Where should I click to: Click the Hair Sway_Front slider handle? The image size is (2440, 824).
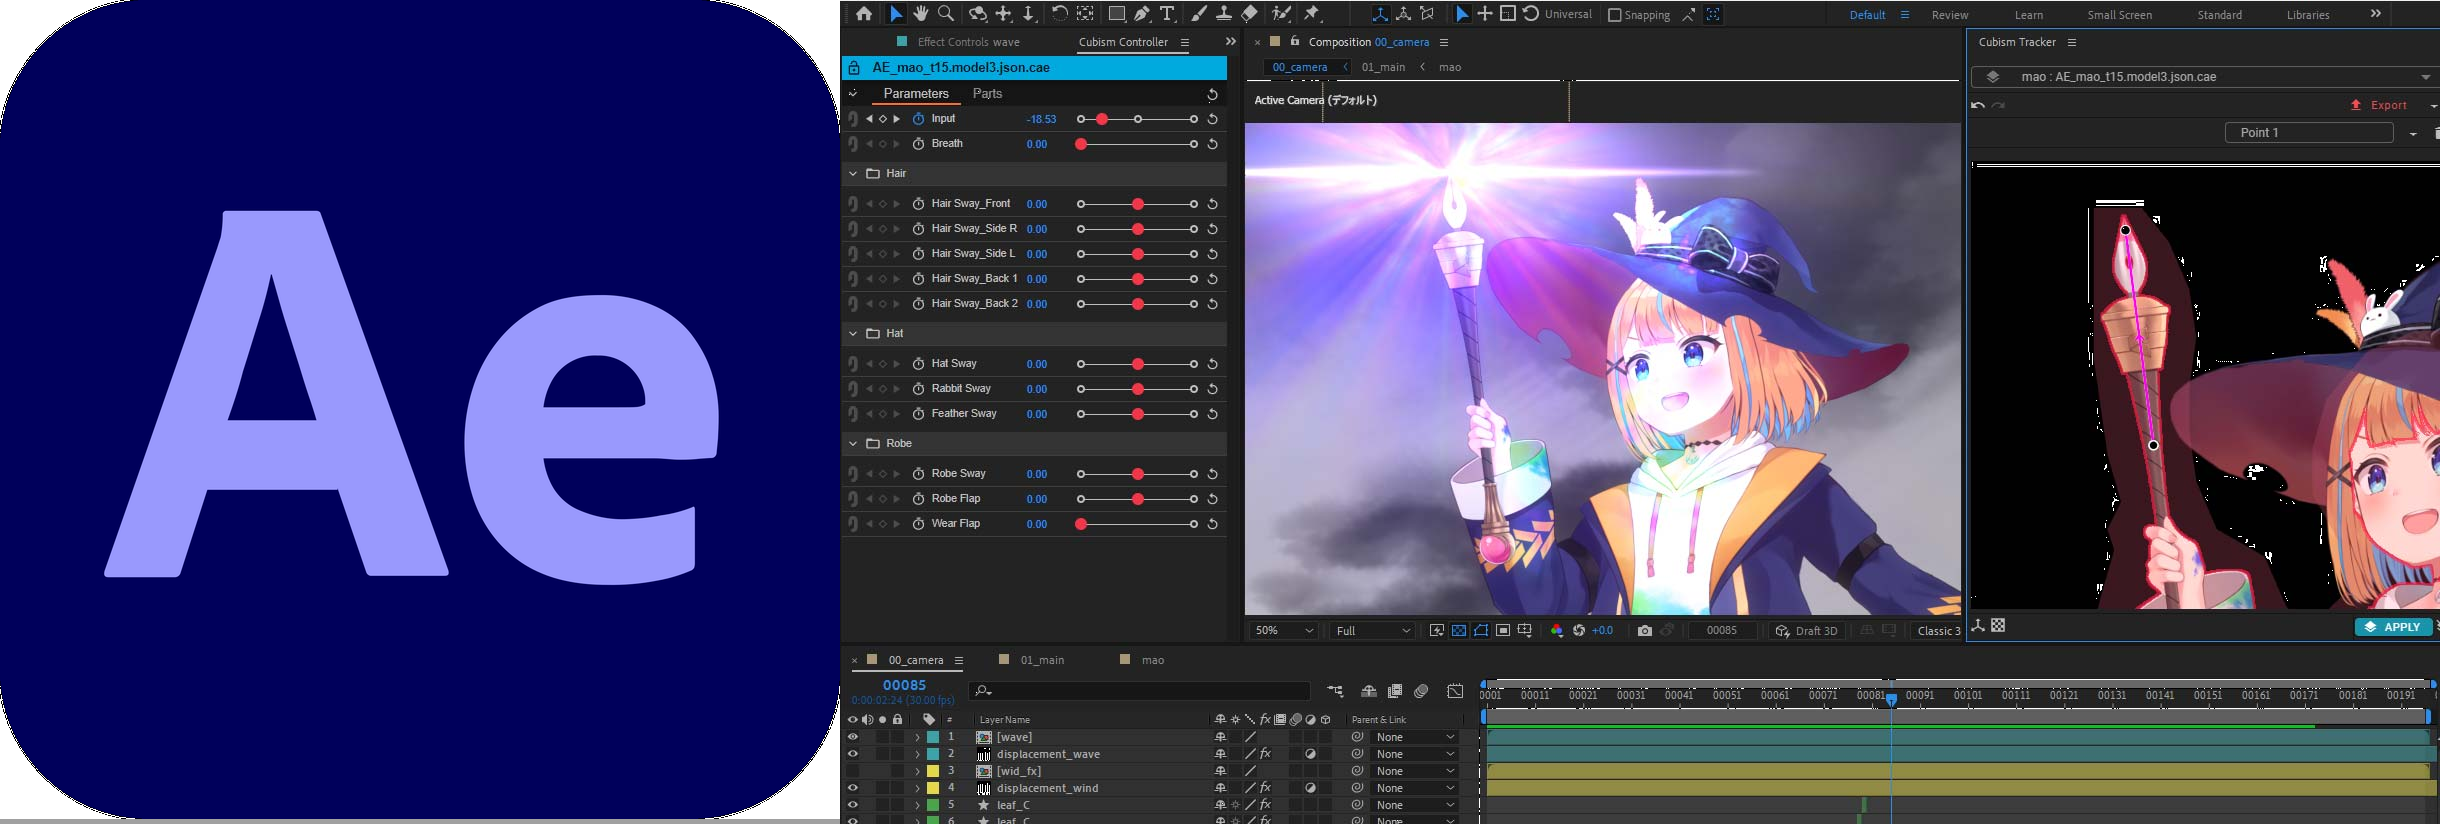(x=1138, y=204)
